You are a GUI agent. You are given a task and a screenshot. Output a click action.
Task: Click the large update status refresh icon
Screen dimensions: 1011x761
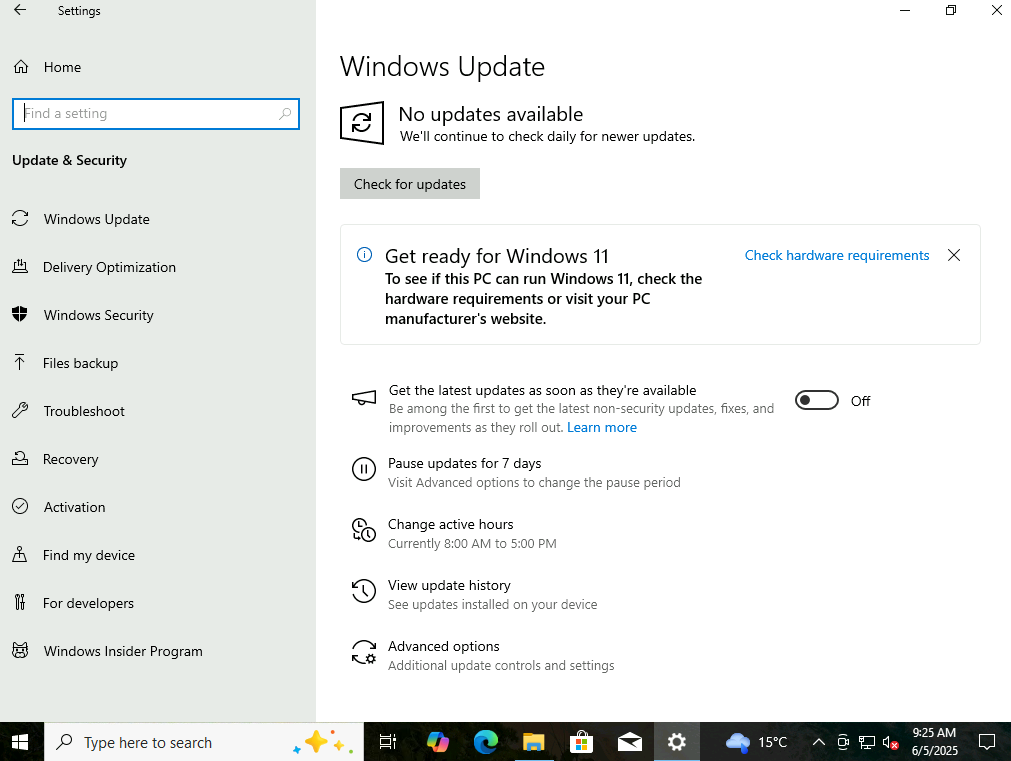pos(362,123)
